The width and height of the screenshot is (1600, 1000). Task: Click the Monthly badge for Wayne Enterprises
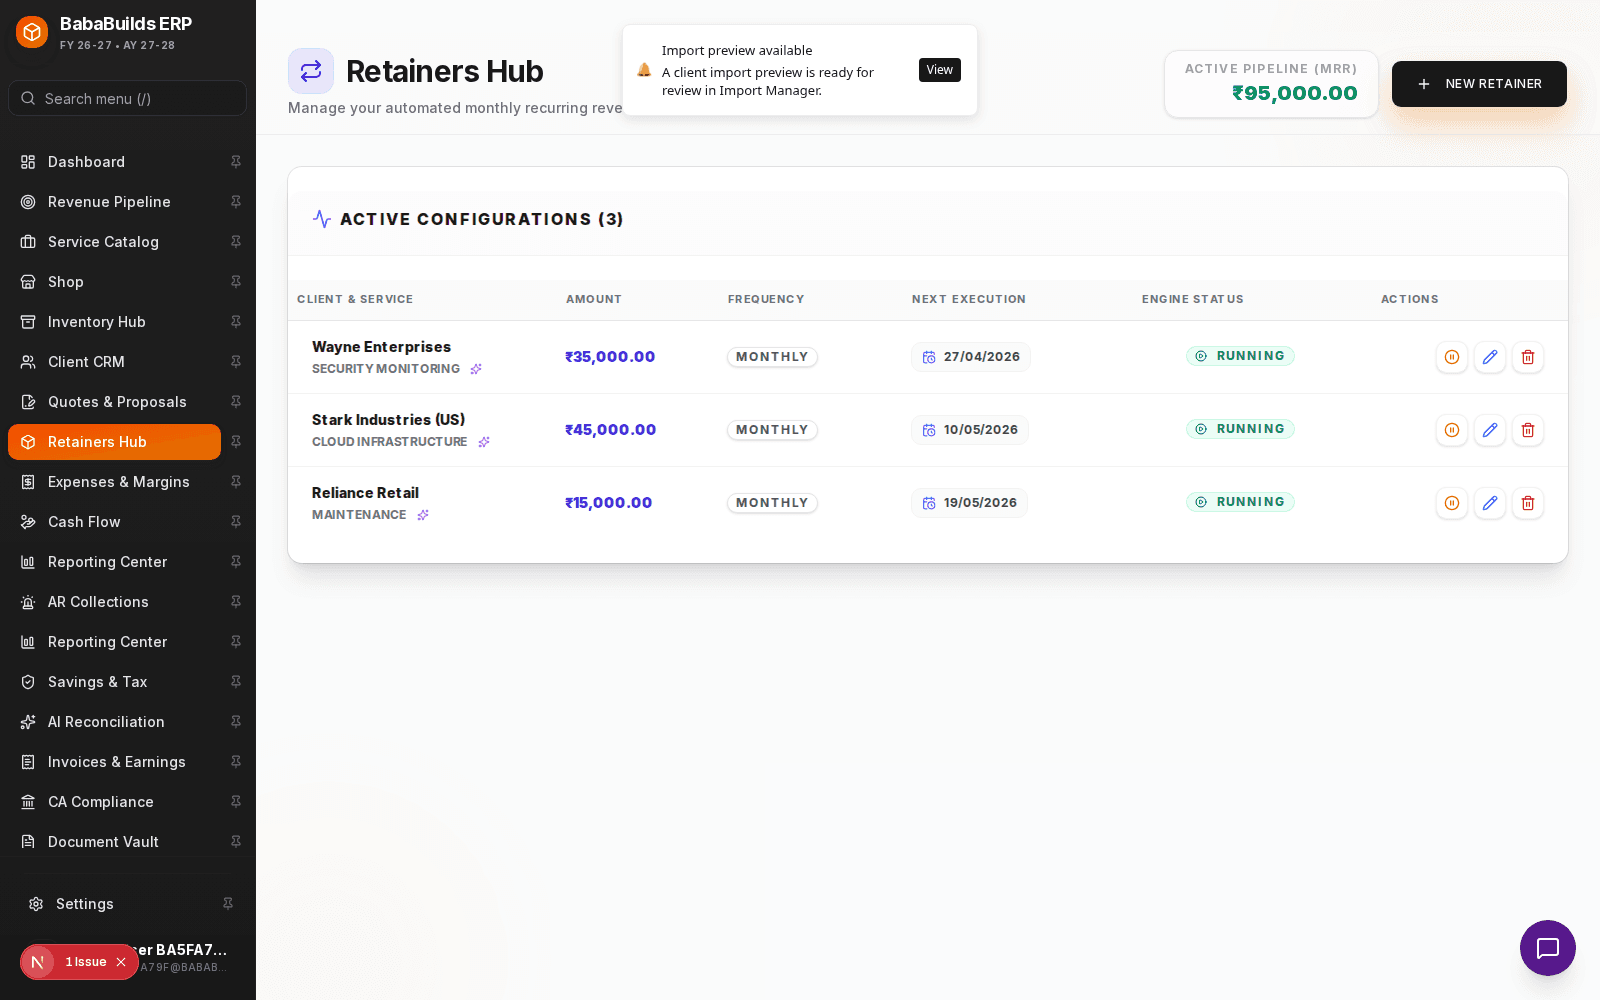pos(772,357)
